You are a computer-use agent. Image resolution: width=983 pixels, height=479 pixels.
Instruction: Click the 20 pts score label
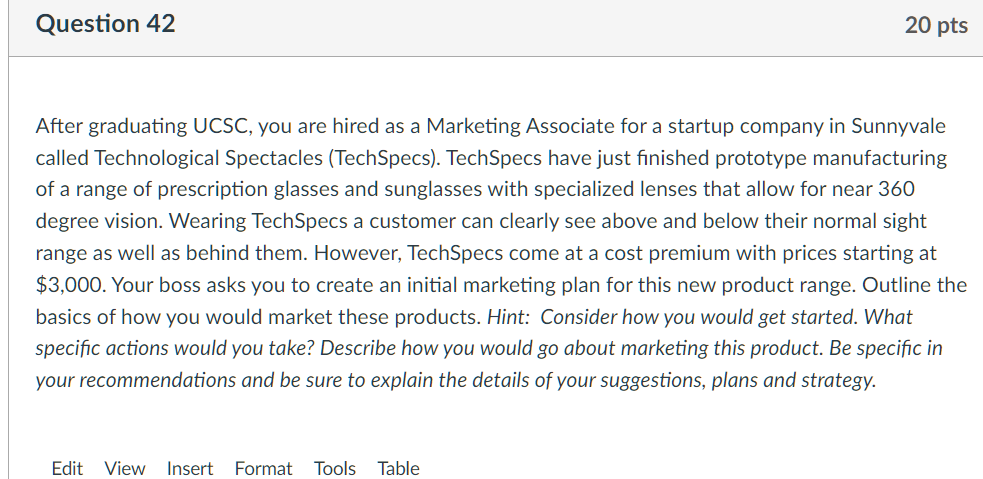pyautogui.click(x=936, y=26)
